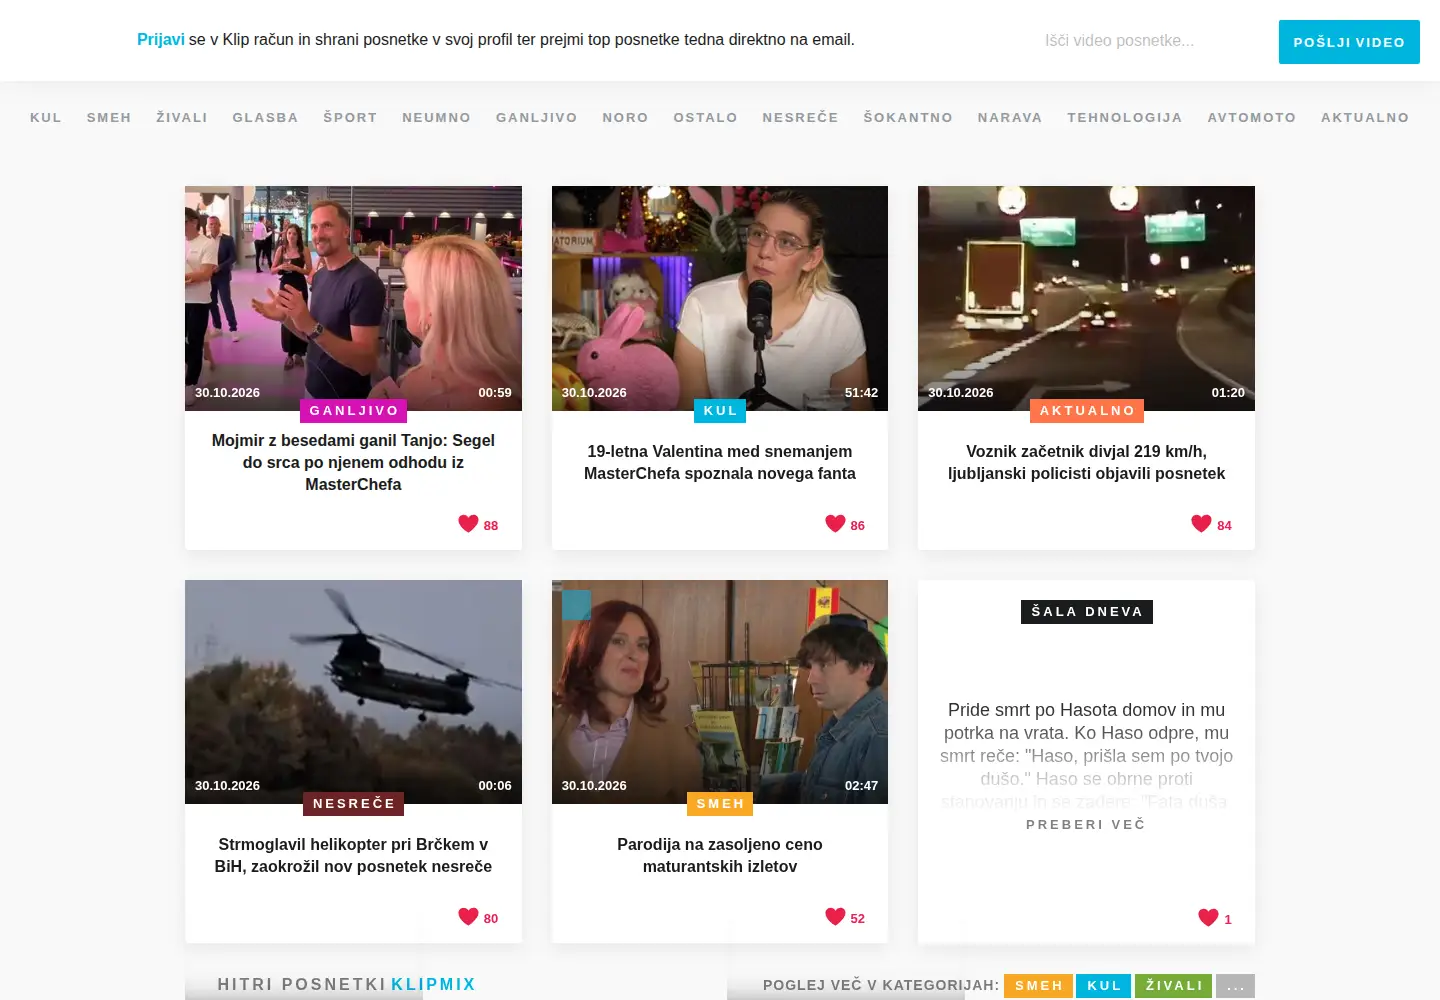Like the Šala dneva joke heart
Viewport: 1440px width, 1000px height.
[1208, 917]
